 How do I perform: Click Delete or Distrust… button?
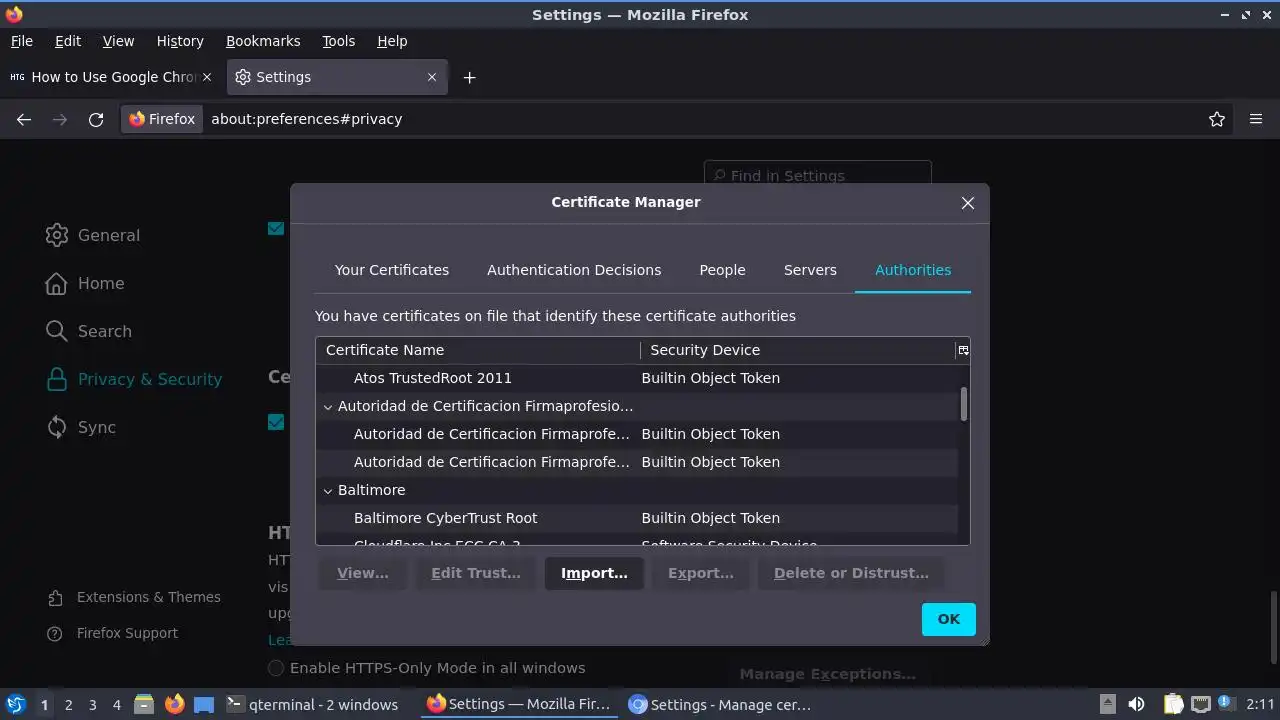[x=851, y=573]
